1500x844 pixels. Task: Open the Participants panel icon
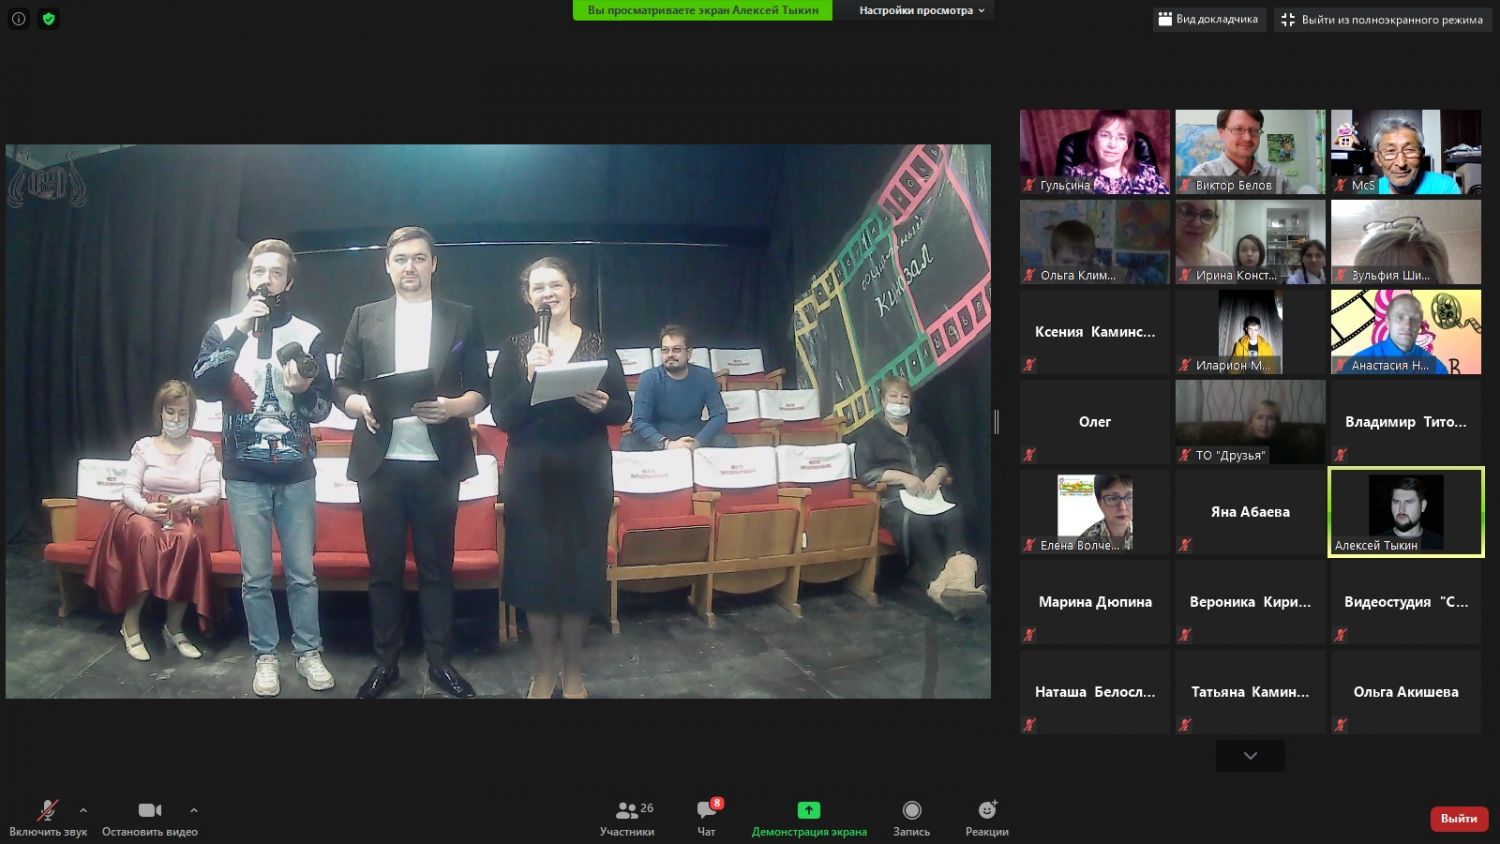(x=627, y=811)
